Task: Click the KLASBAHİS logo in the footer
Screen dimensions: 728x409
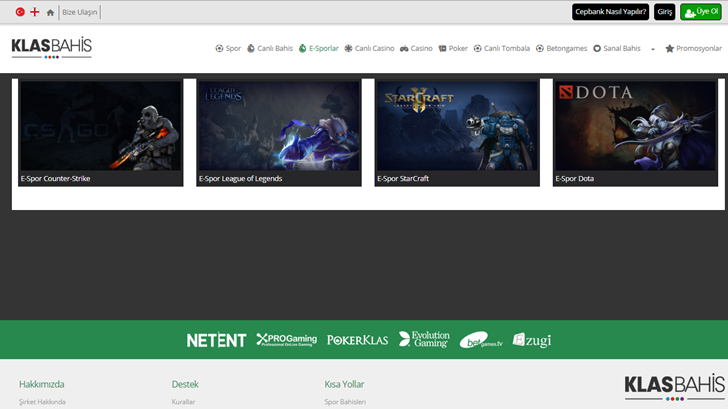Action: coord(675,388)
